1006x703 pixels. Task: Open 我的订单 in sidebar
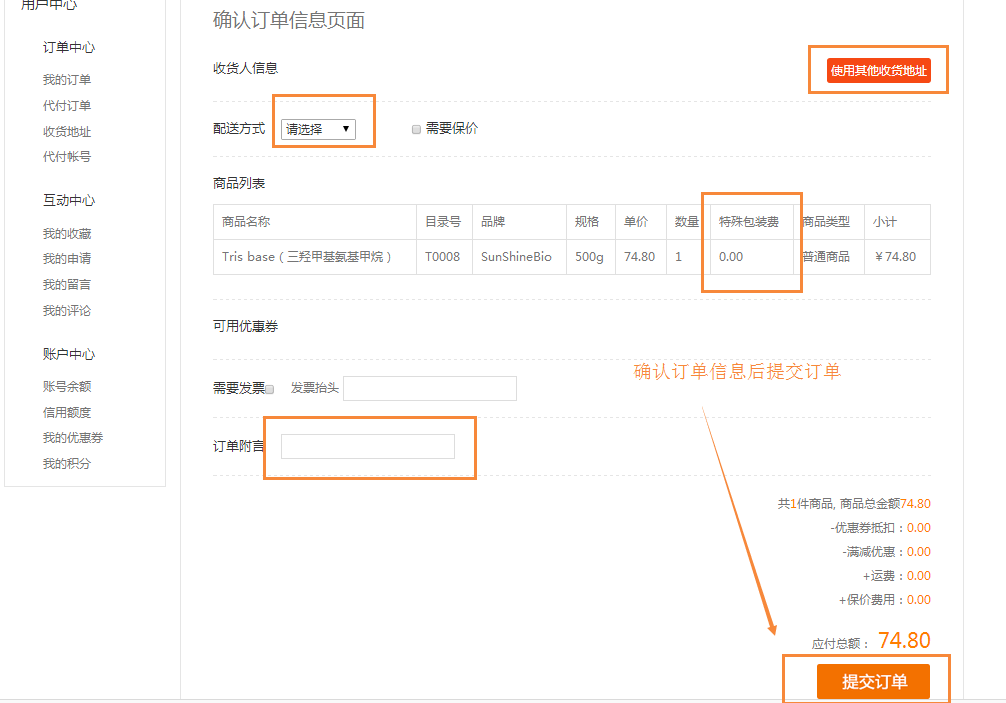click(67, 80)
